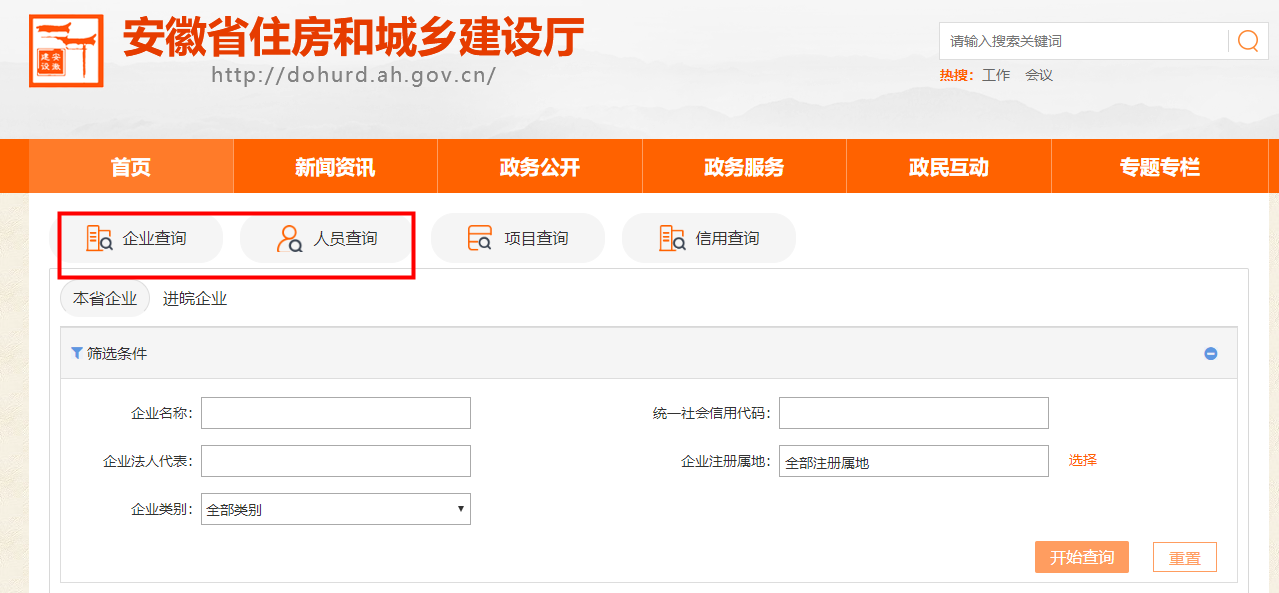Click the 选择 link for registration location

[1083, 460]
